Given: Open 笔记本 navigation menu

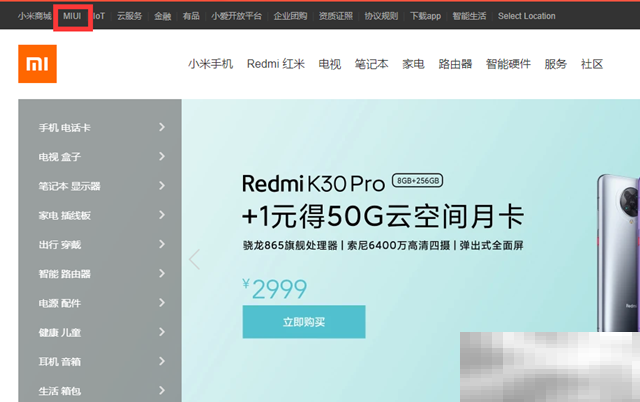Looking at the screenshot, I should (x=371, y=64).
